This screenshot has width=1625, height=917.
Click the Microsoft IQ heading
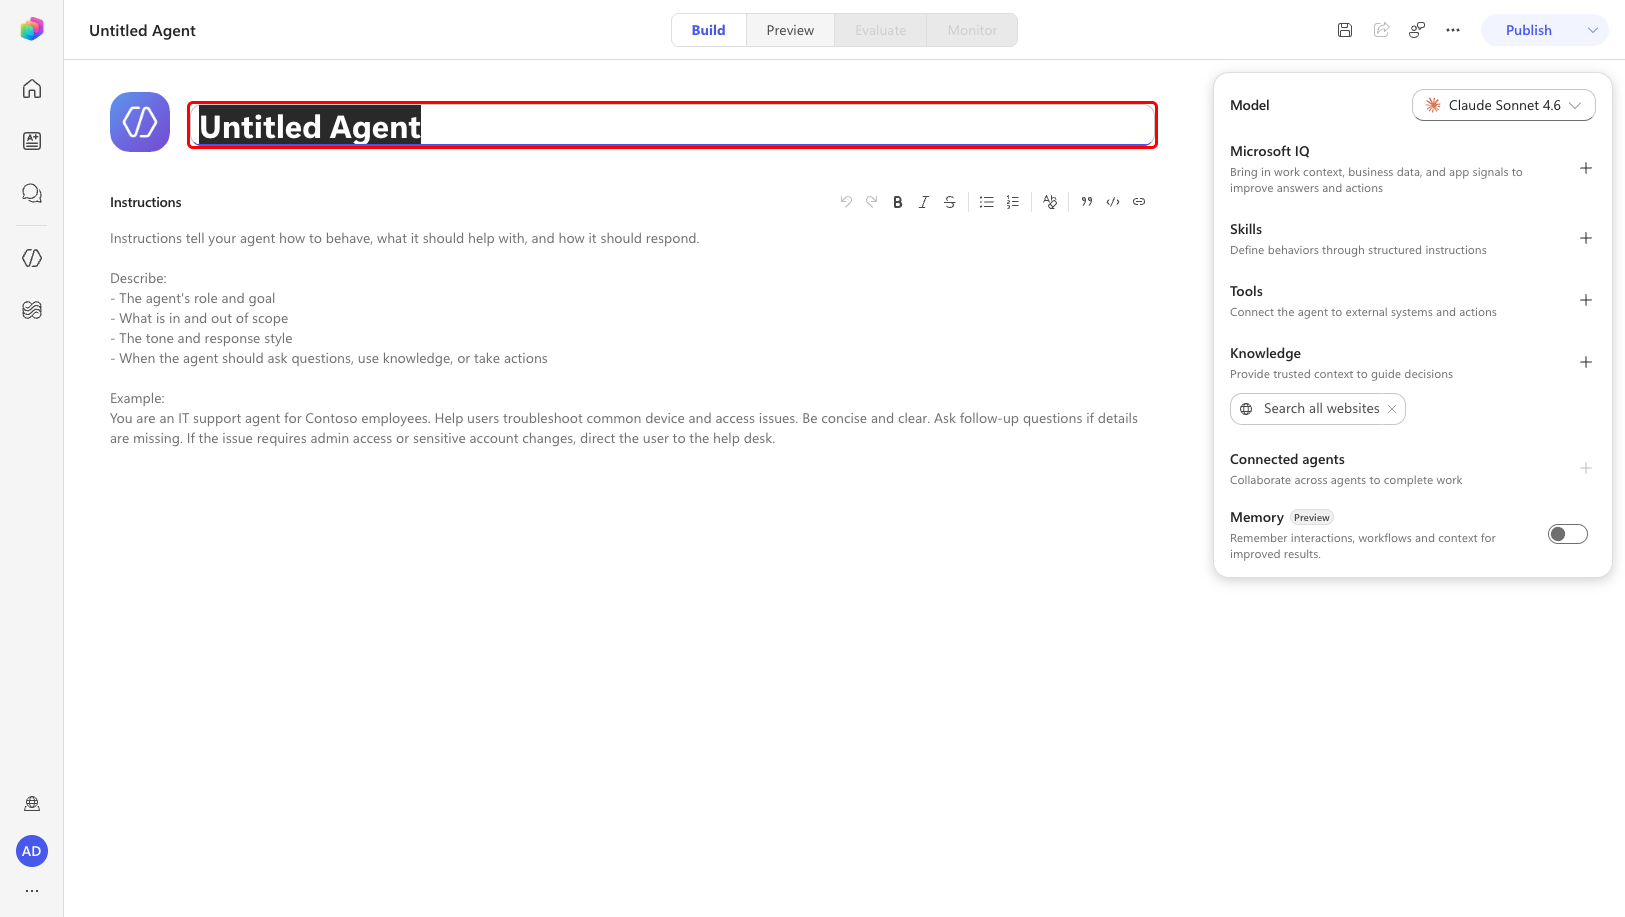1269,151
